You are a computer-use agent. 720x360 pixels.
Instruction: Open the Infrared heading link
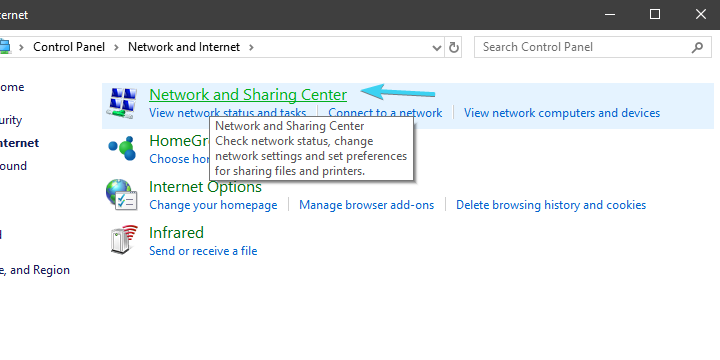pyautogui.click(x=176, y=233)
